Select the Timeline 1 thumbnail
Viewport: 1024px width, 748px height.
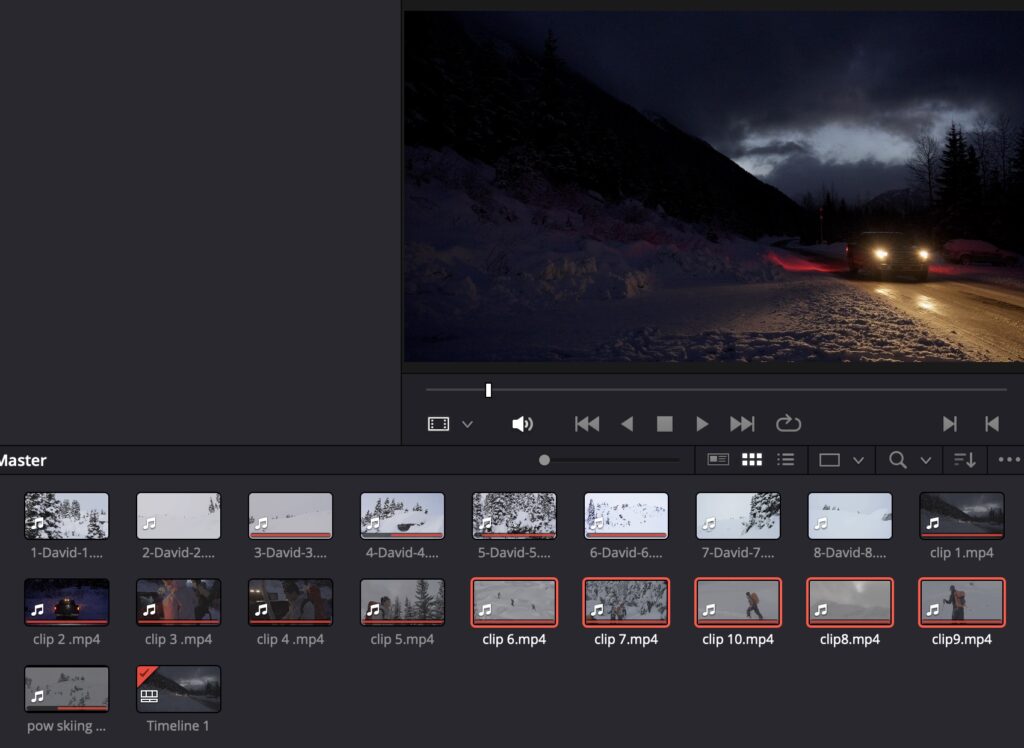[178, 689]
